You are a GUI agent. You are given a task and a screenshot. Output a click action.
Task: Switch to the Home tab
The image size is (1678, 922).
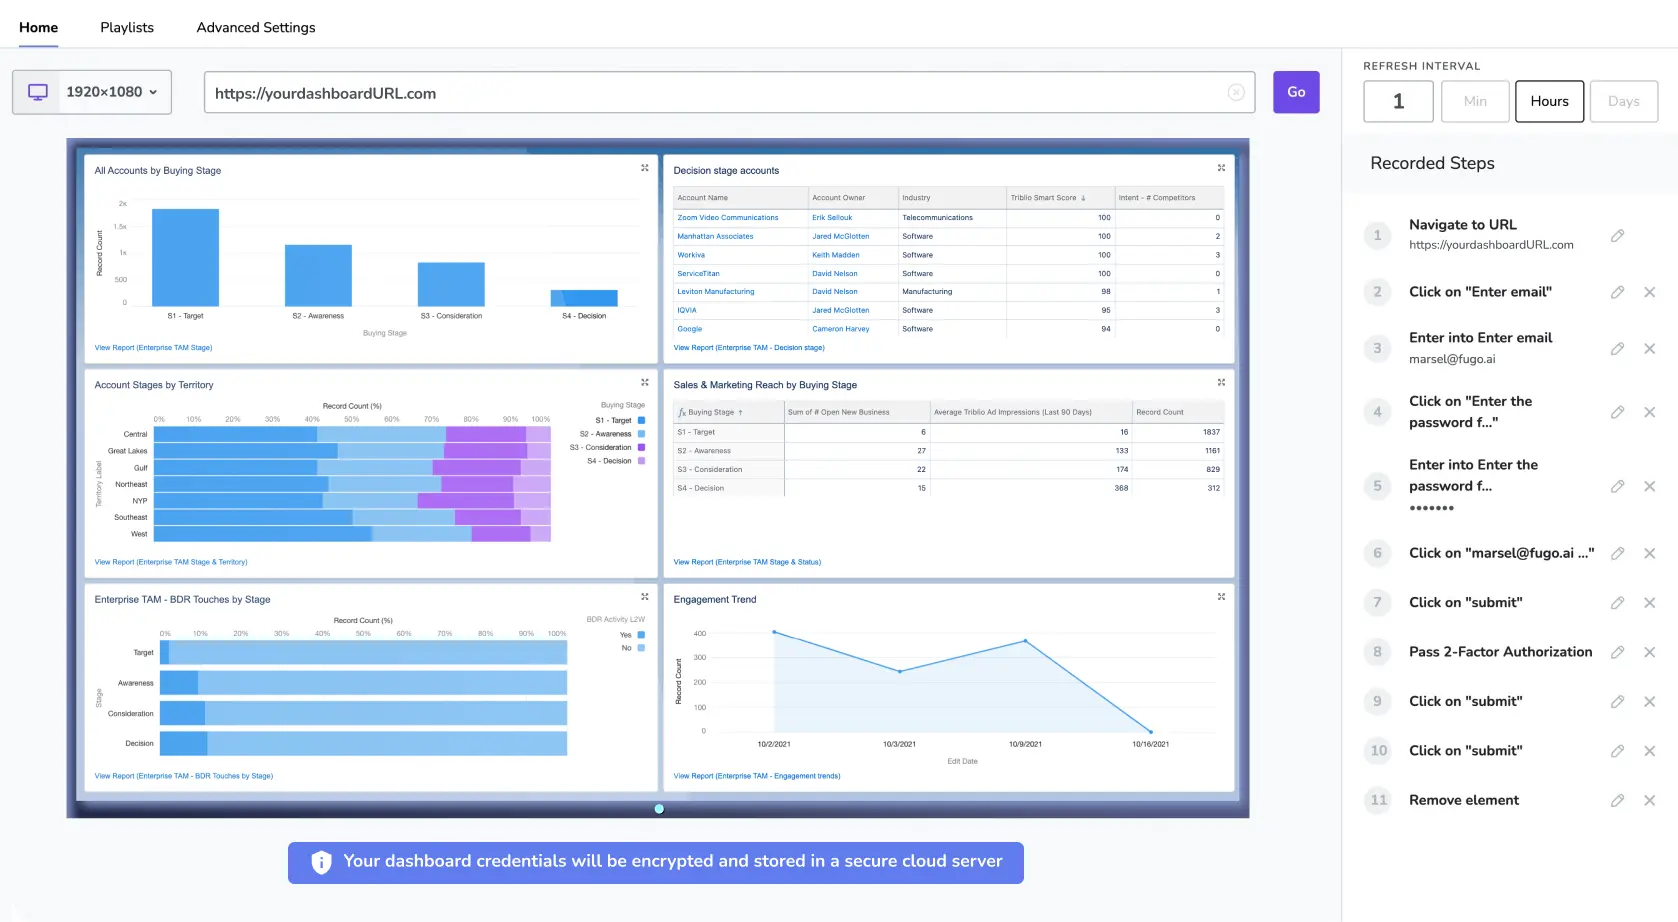point(38,27)
